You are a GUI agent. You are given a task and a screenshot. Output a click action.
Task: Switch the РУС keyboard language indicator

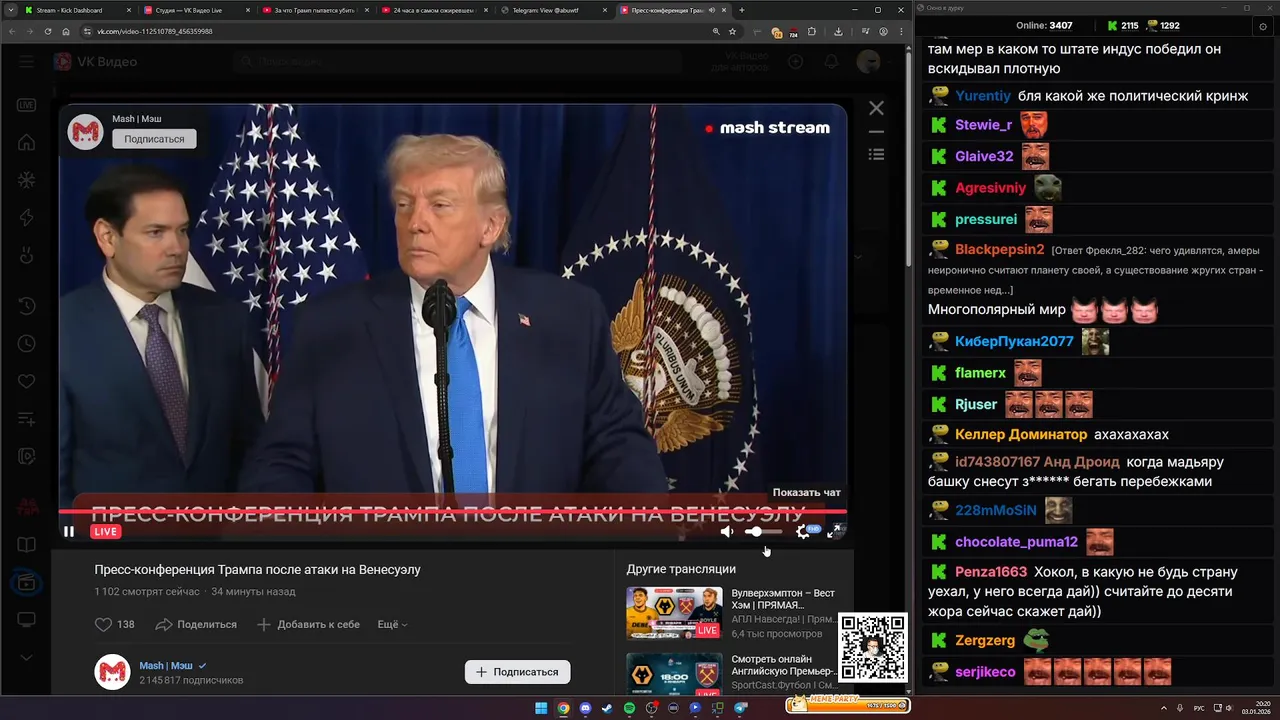[x=1199, y=708]
